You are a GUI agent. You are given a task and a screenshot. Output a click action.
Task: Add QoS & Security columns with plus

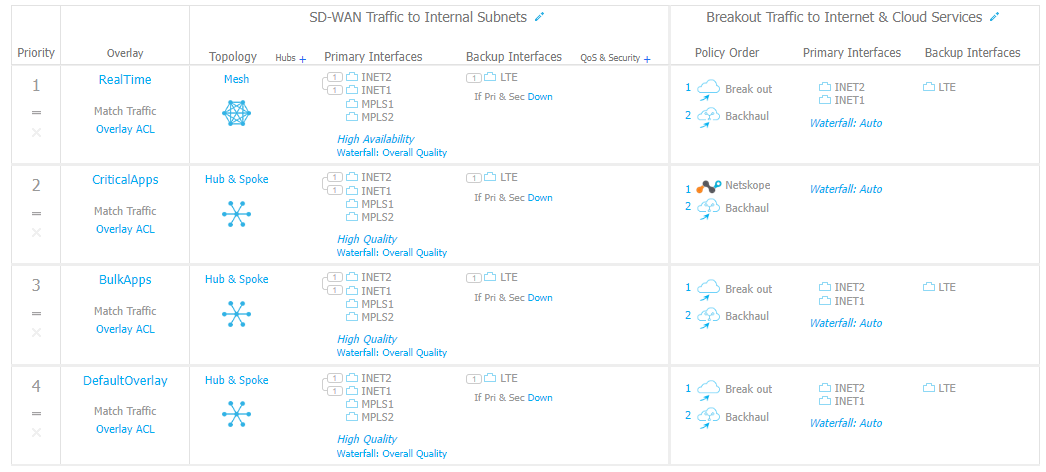(x=647, y=59)
